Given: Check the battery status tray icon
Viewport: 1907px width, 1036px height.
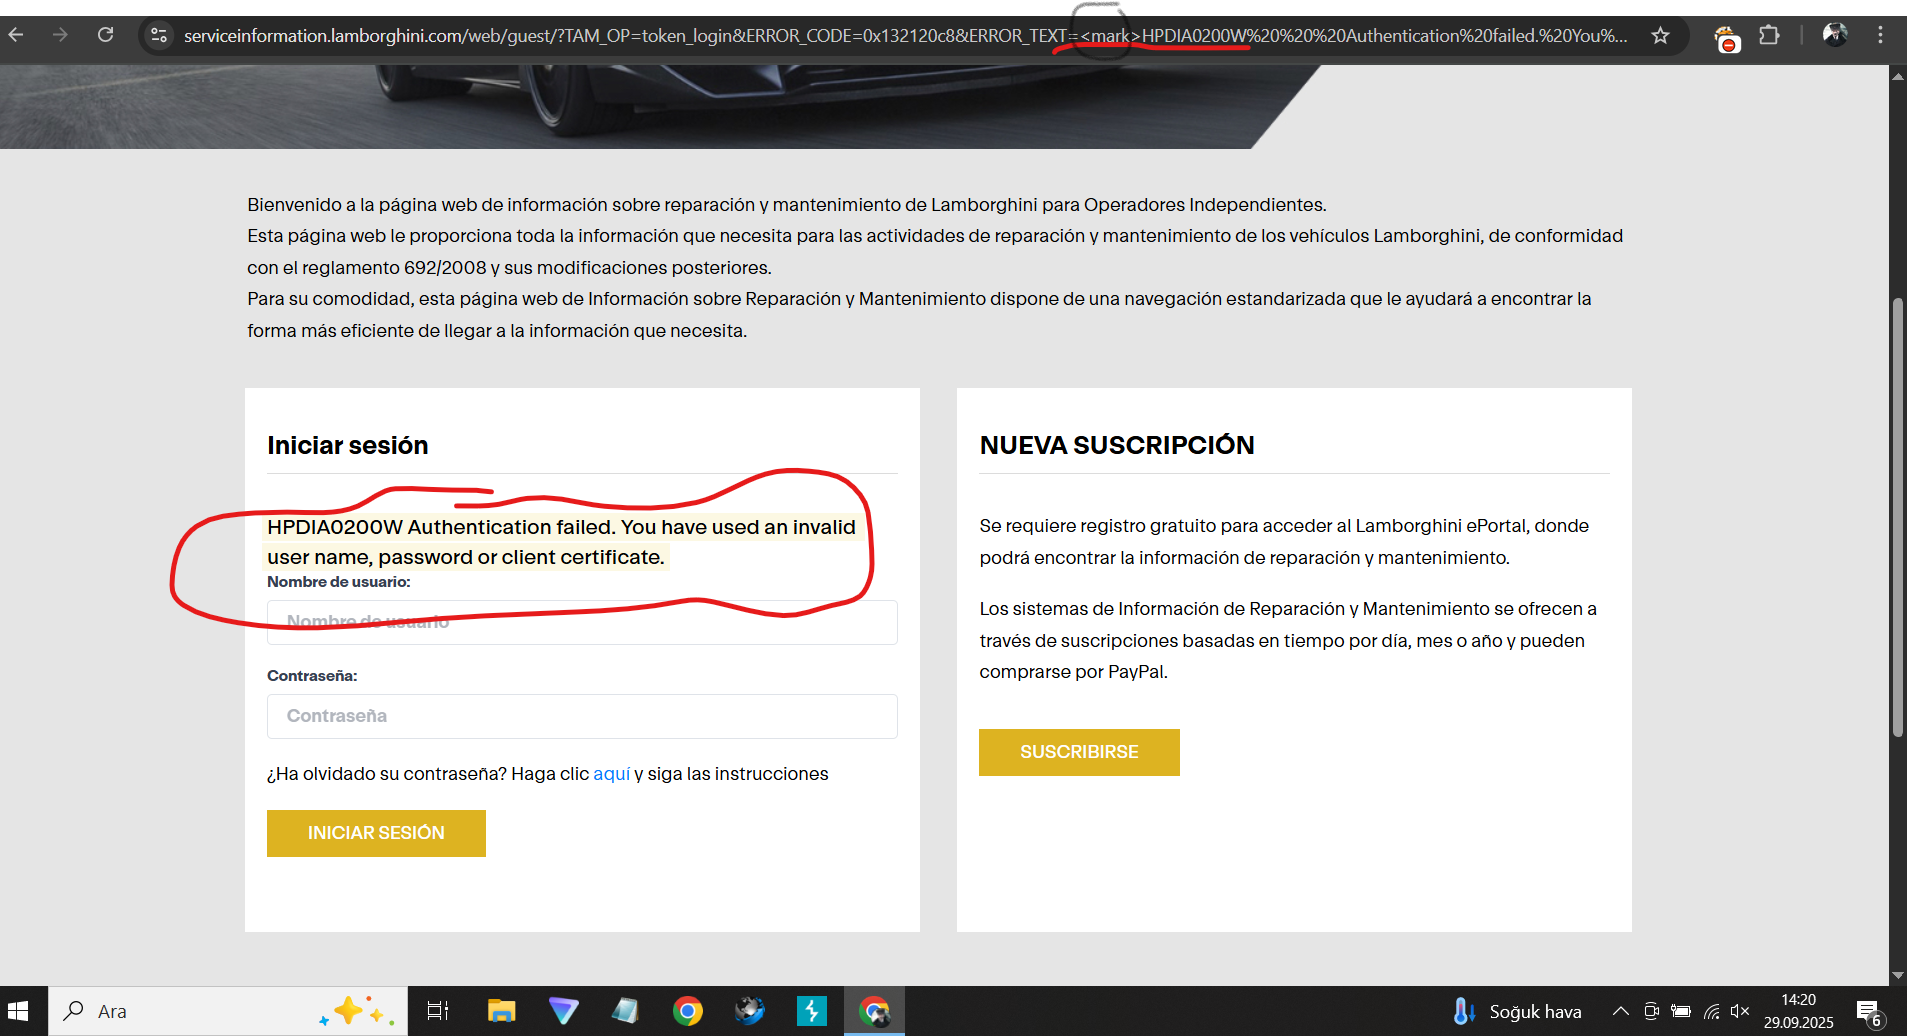Looking at the screenshot, I should pyautogui.click(x=1681, y=1011).
